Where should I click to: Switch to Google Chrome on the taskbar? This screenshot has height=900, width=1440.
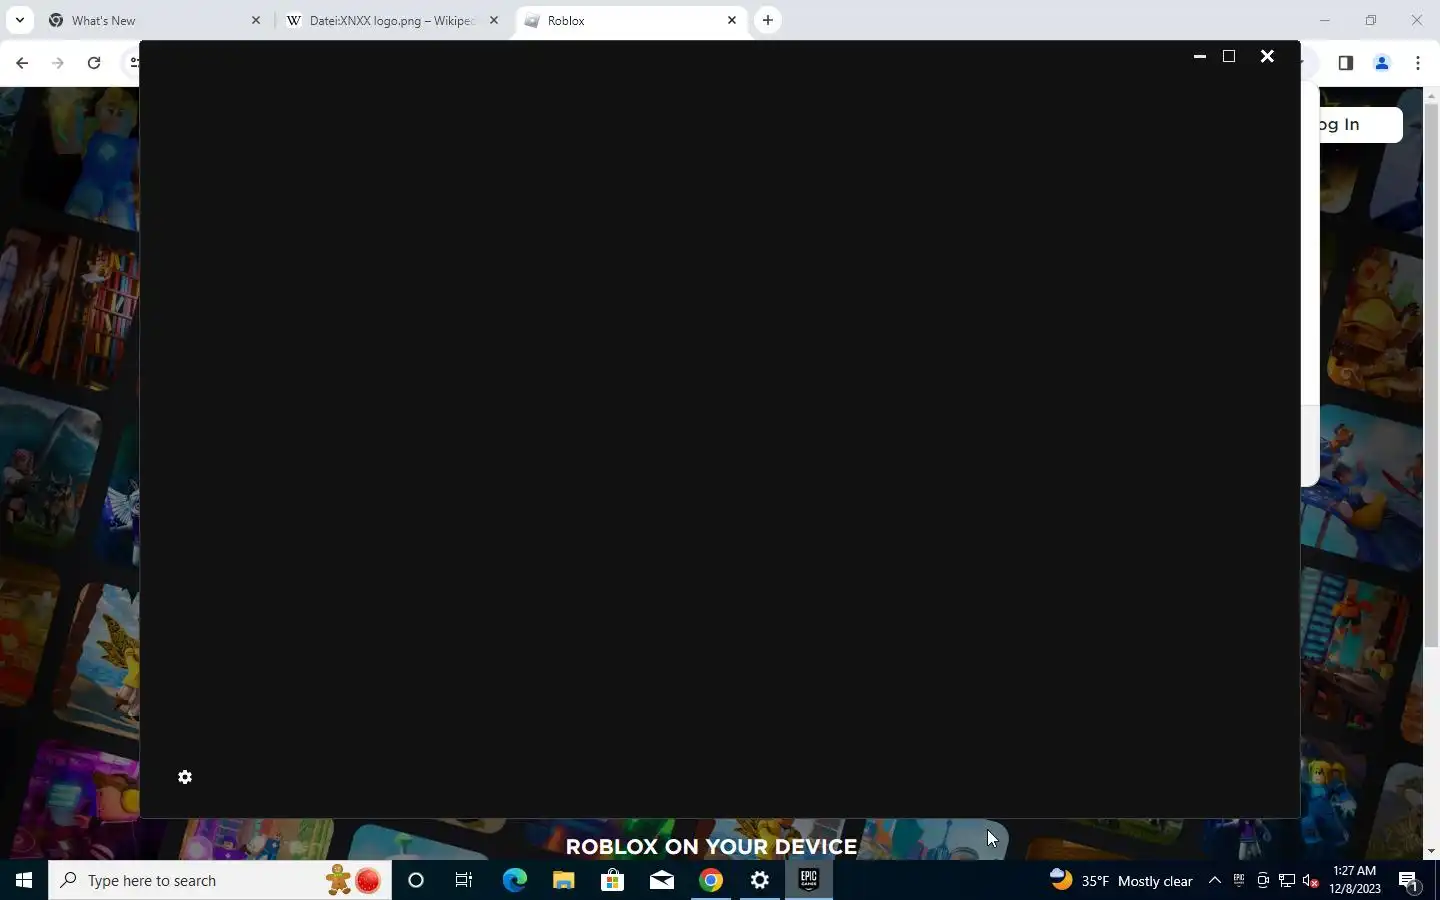710,880
